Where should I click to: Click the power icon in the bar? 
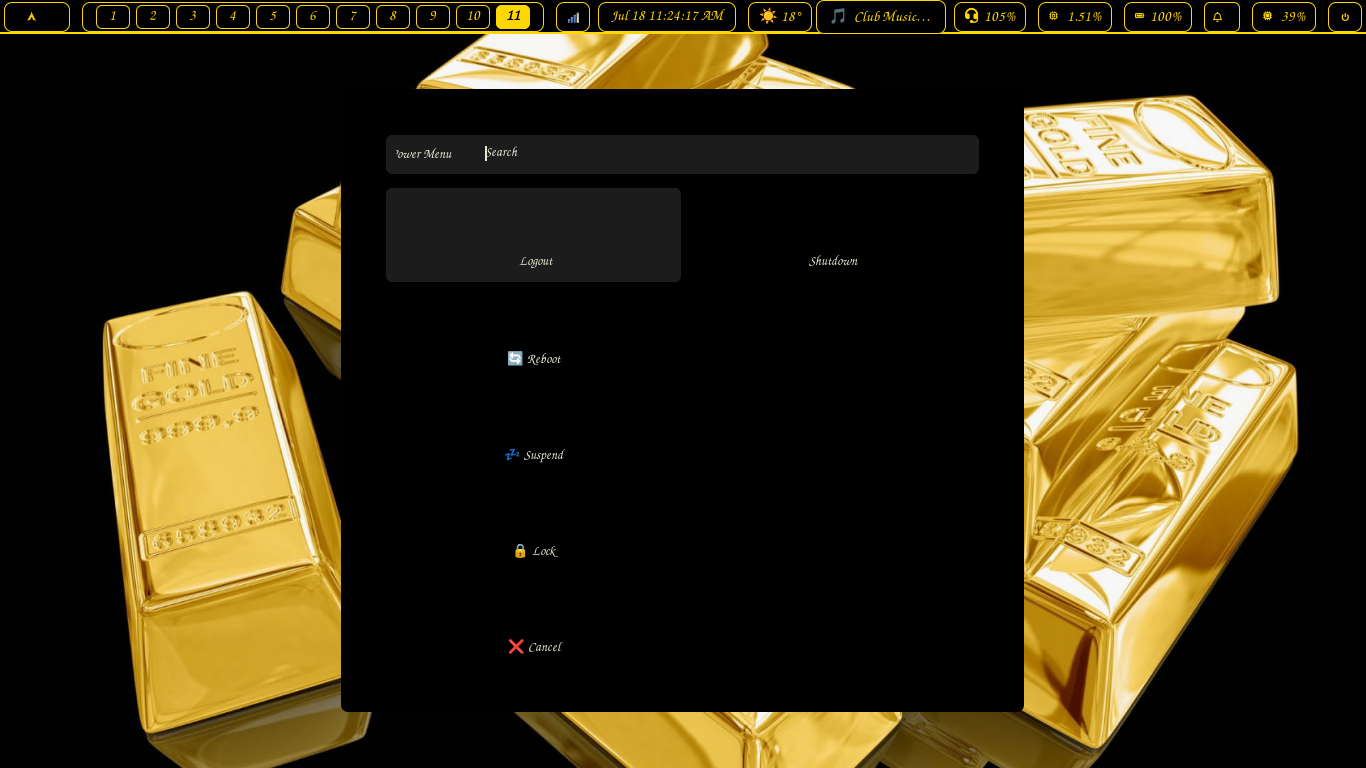click(1345, 17)
